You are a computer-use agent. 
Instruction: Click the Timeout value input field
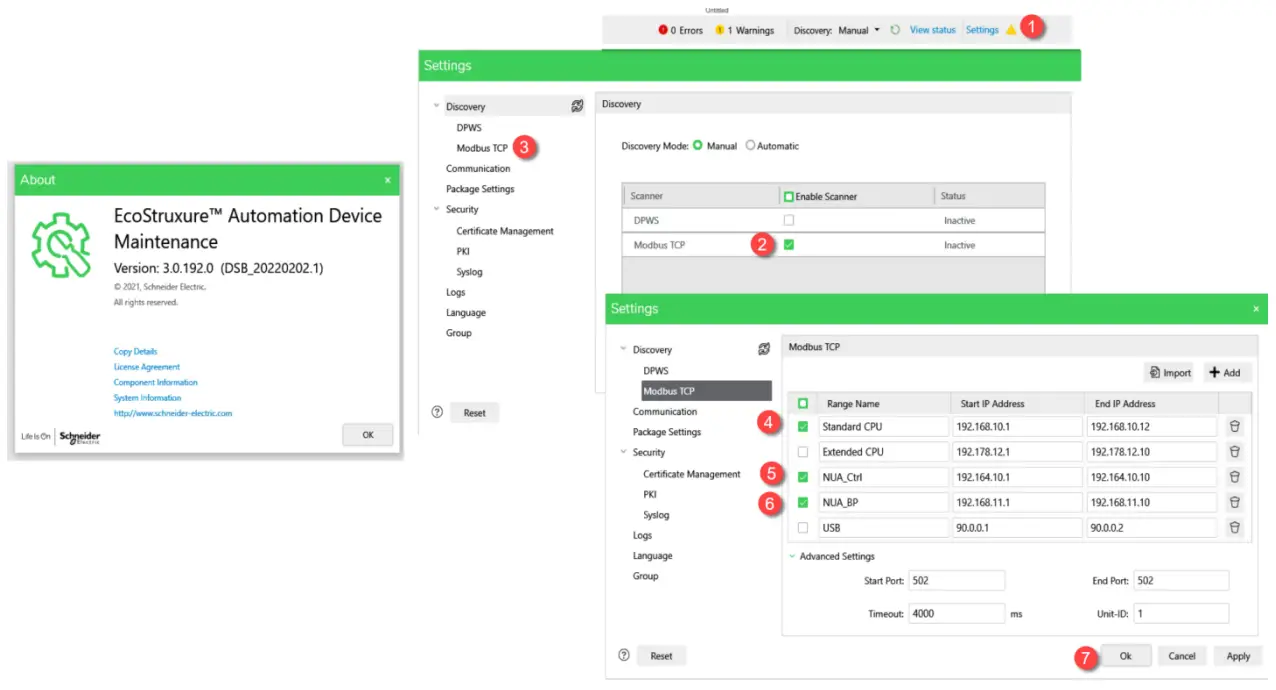[x=956, y=613]
